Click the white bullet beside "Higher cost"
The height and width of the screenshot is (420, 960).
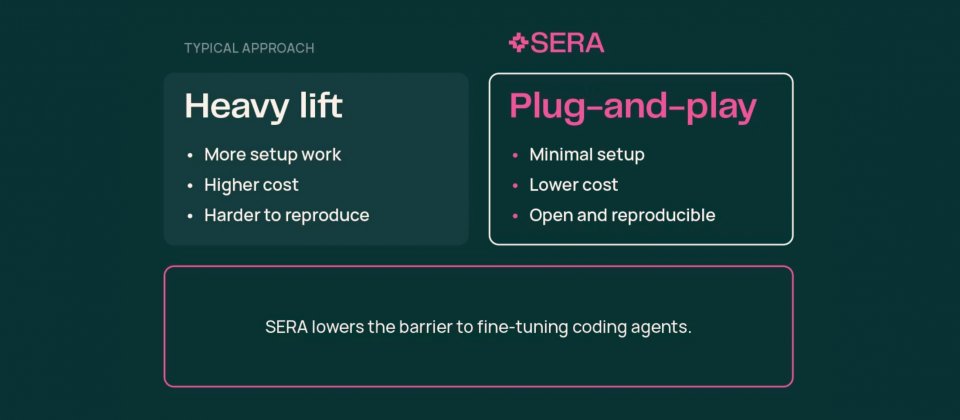190,186
